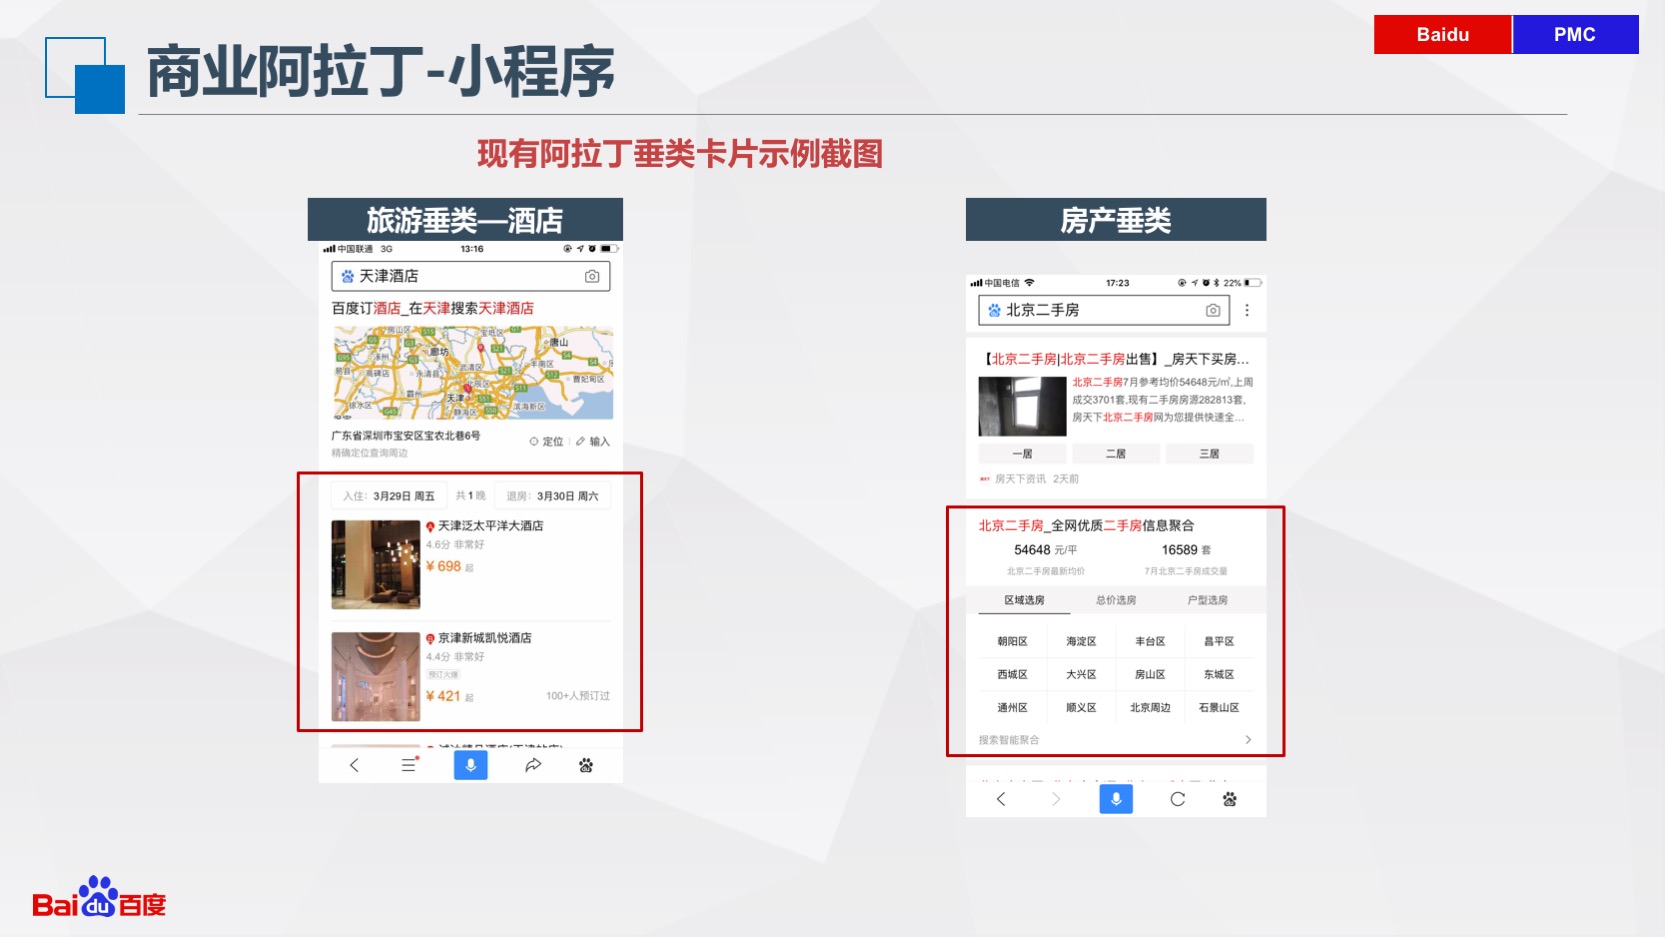Viewport: 1665px width, 937px height.
Task: Tap Tianjin map image
Action: (473, 373)
